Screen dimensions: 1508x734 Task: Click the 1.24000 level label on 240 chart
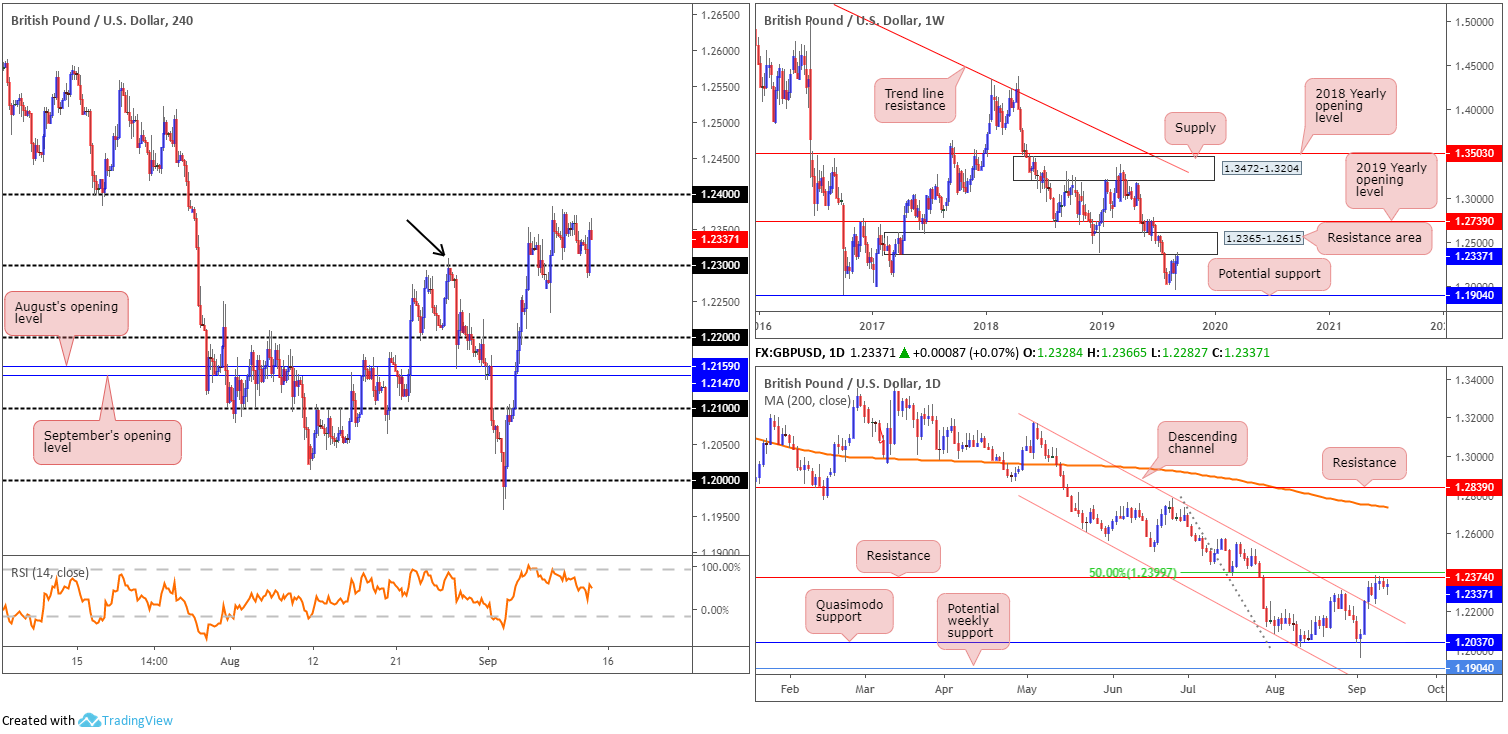(722, 194)
